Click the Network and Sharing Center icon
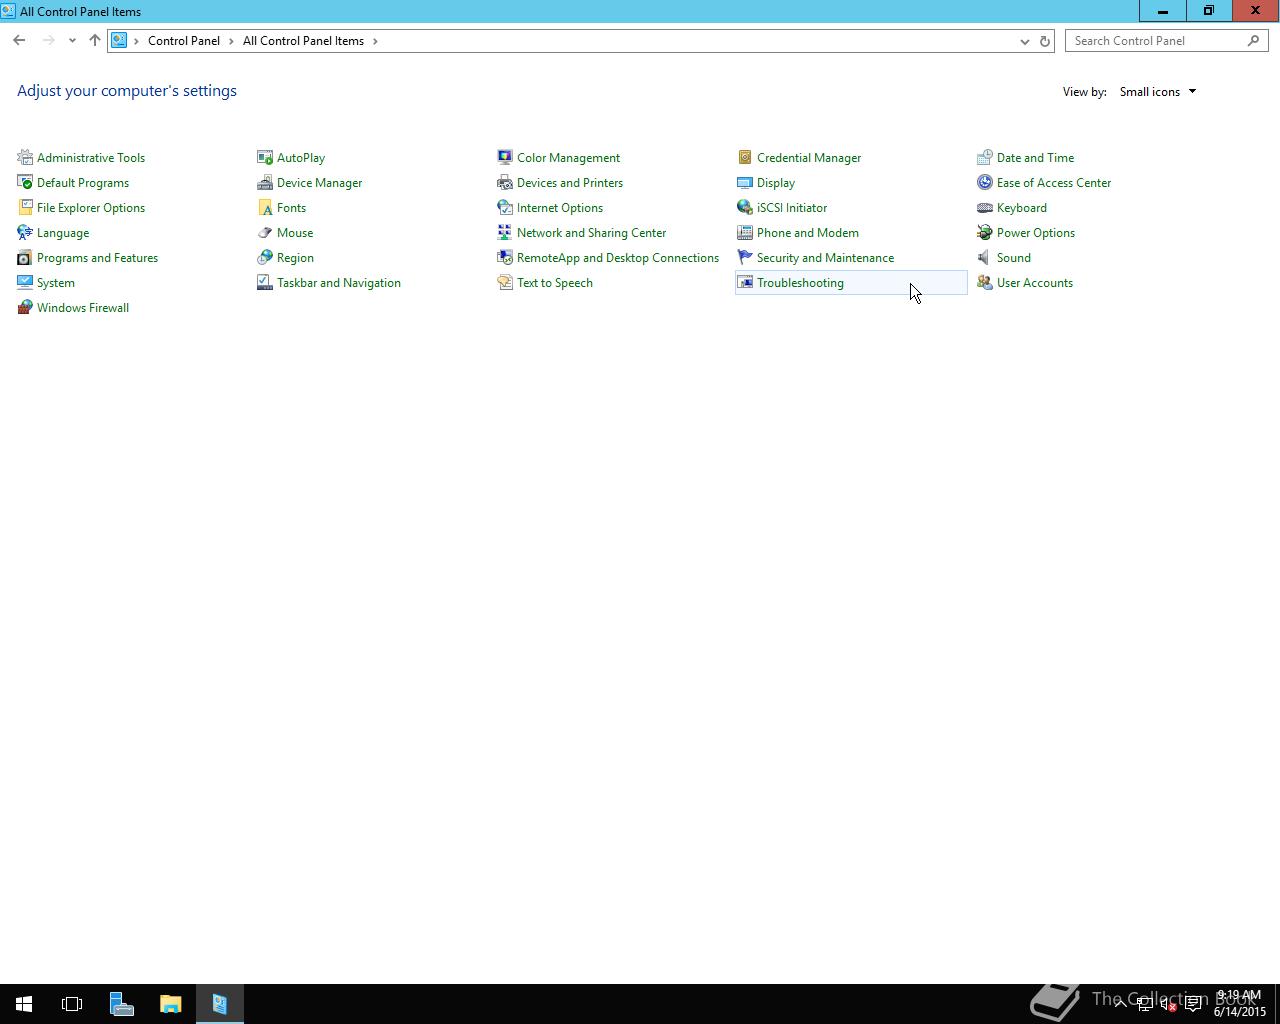 click(x=505, y=232)
